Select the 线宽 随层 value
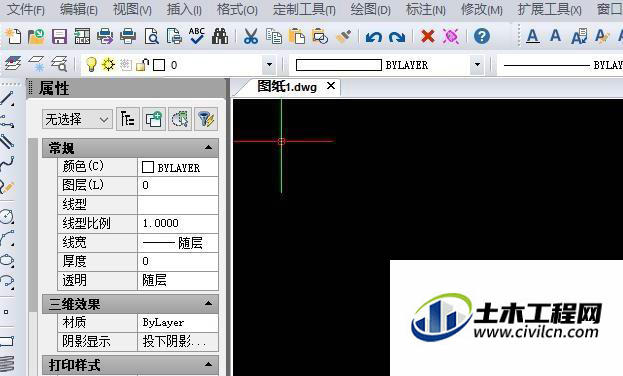Viewport: 623px width, 376px height. [178, 243]
